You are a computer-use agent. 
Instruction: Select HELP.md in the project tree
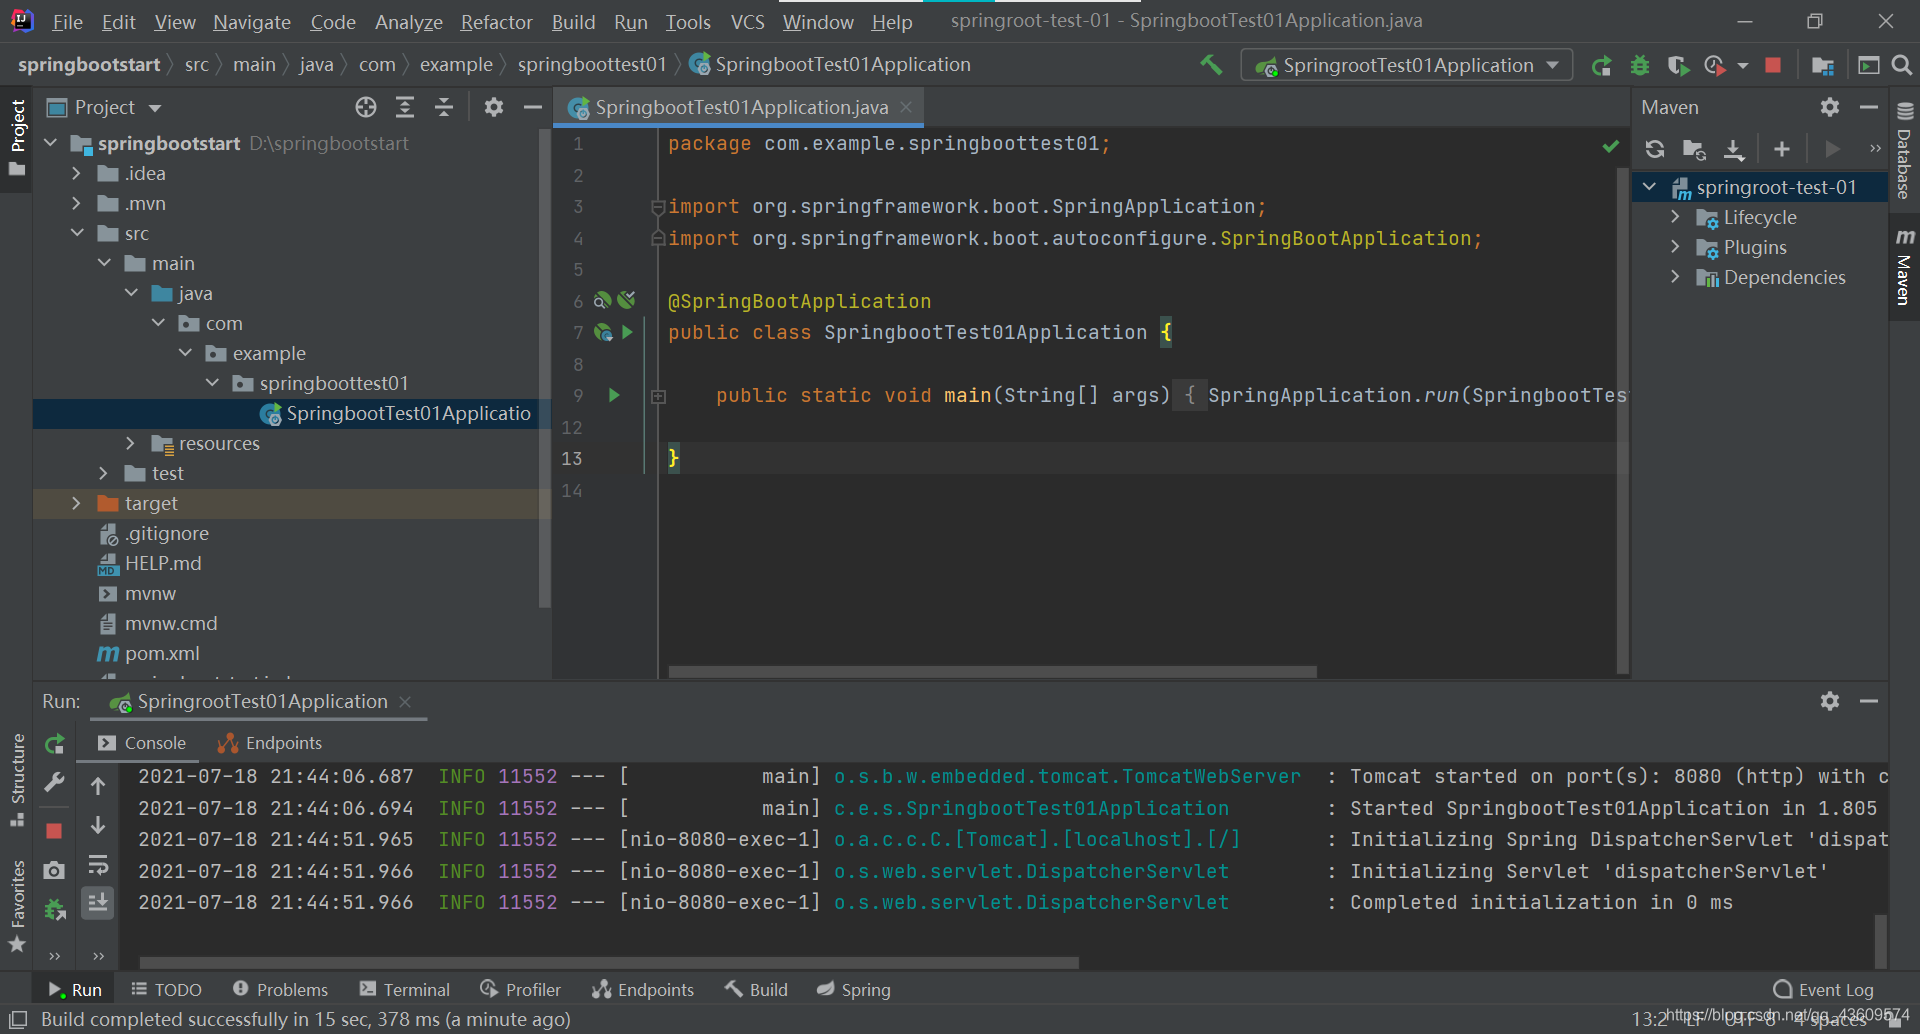[x=163, y=563]
